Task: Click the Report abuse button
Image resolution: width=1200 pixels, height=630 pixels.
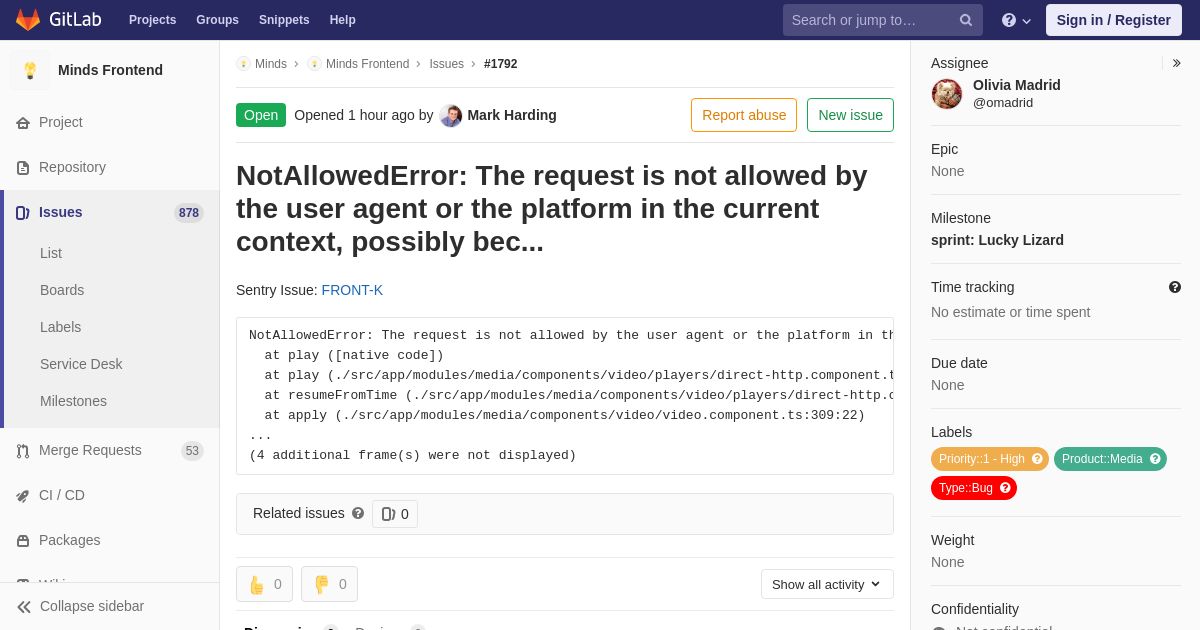Action: 744,115
